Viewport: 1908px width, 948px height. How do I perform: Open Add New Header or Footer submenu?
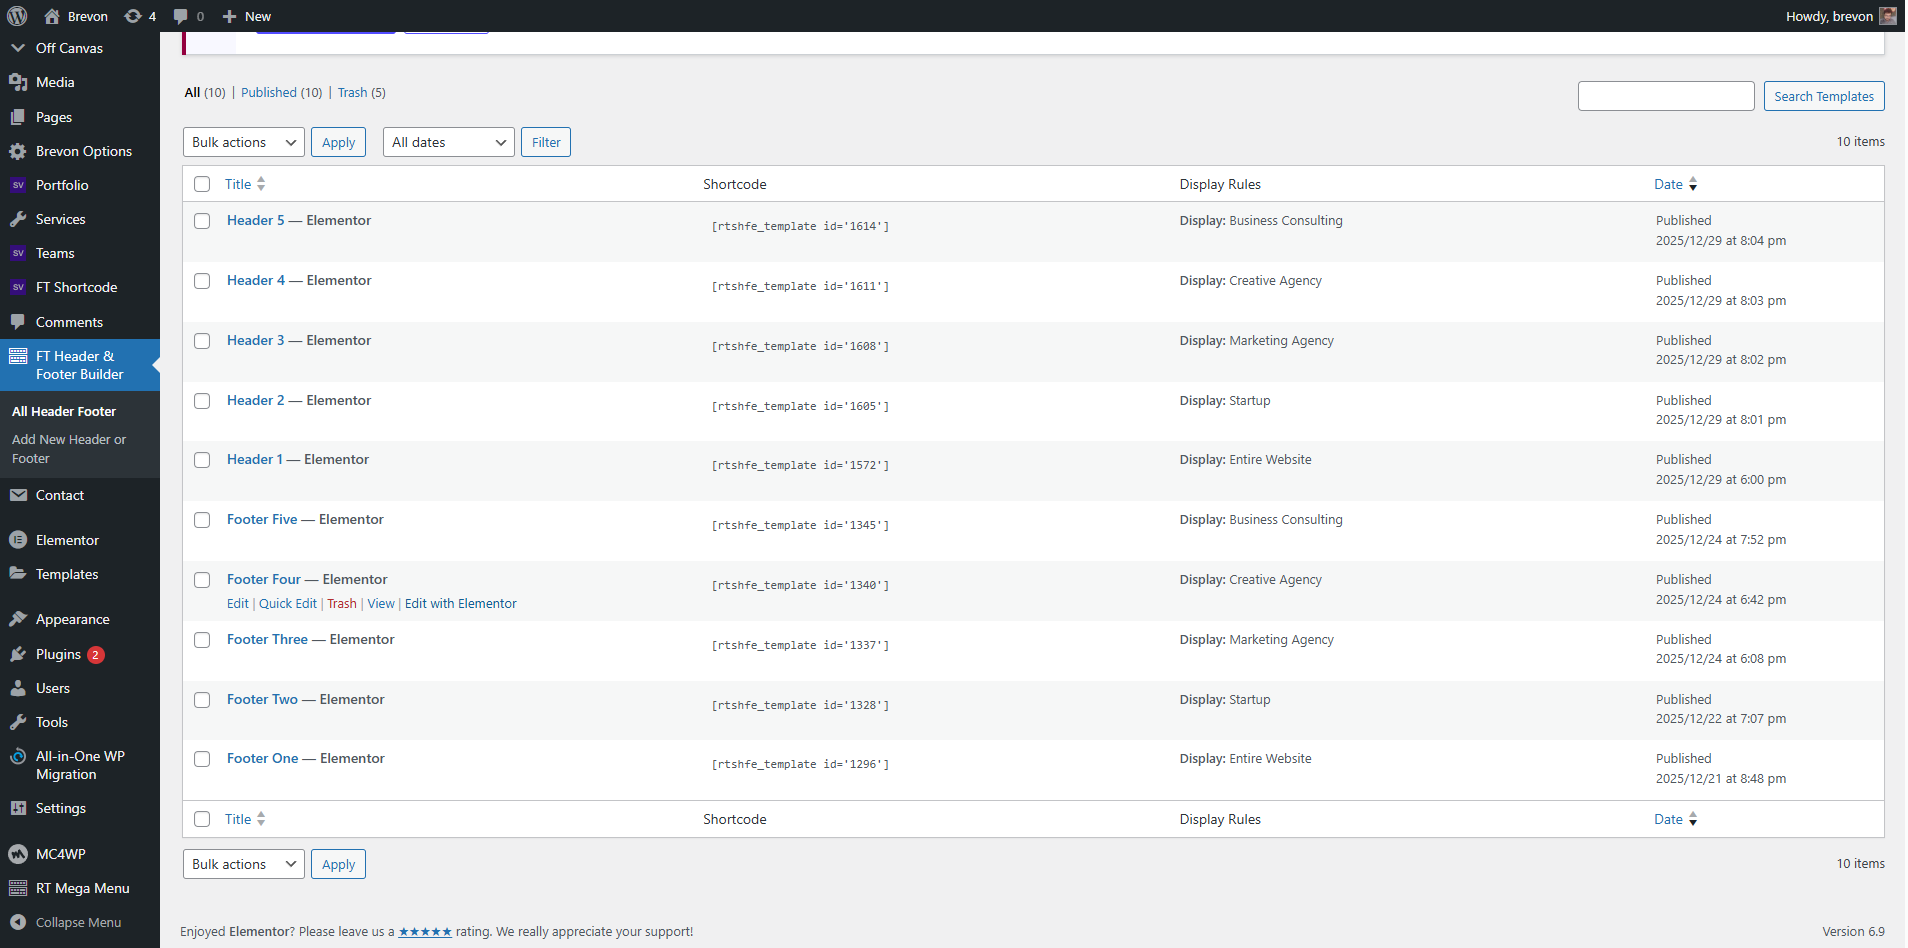pos(69,449)
